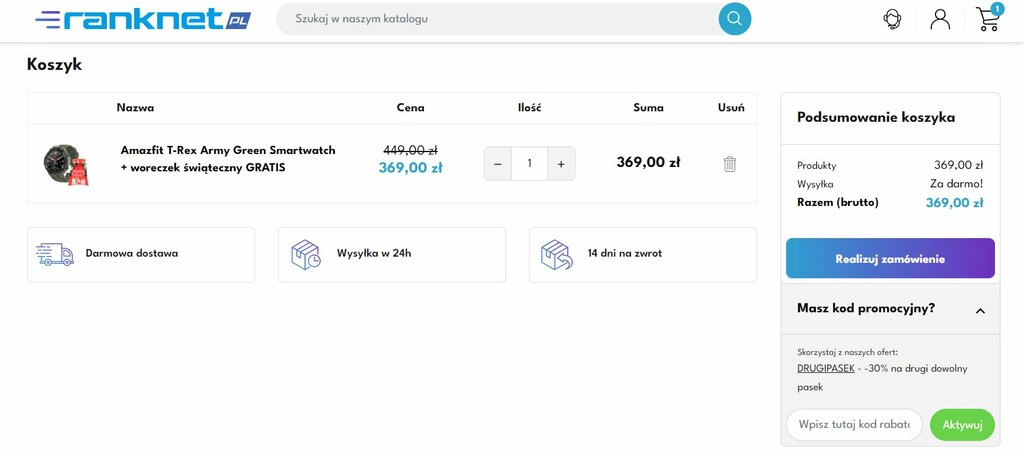This screenshot has height=457, width=1024.
Task: Click the Cena column header
Action: coord(410,108)
